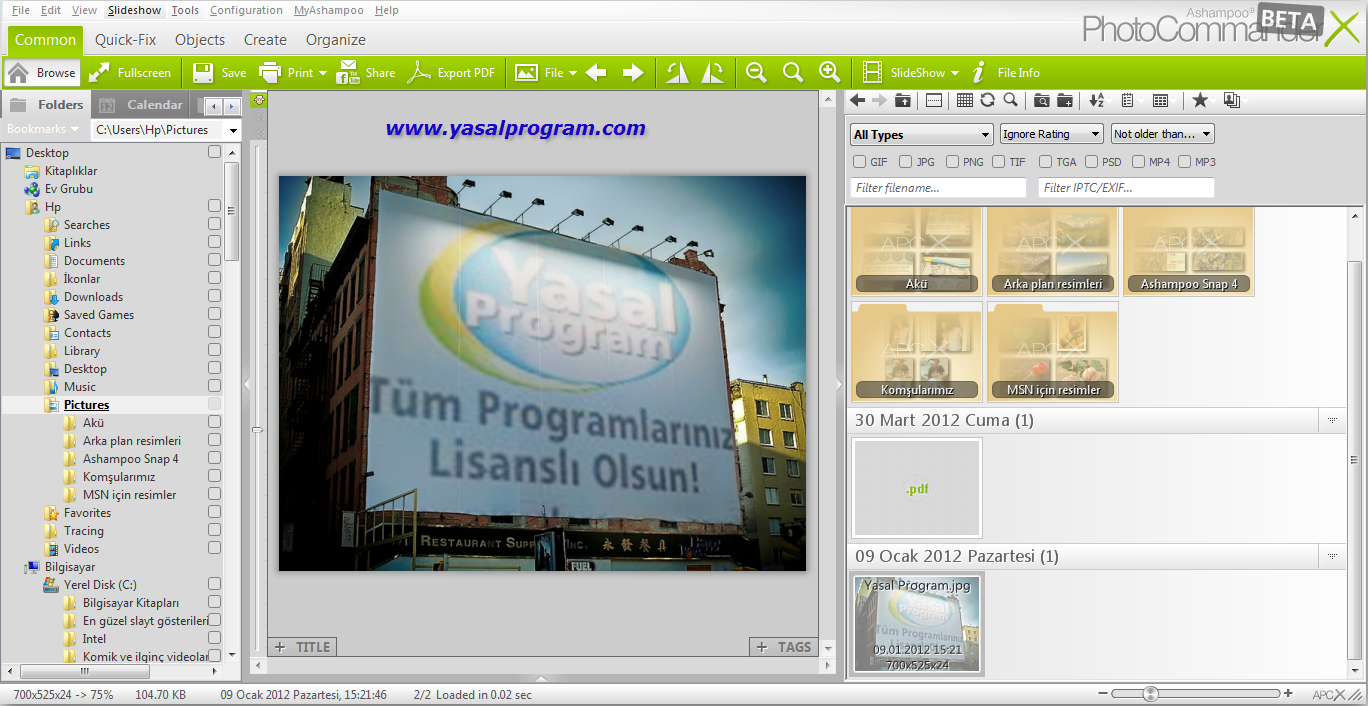Go to previous image arrow
The width and height of the screenshot is (1368, 706).
[x=596, y=72]
